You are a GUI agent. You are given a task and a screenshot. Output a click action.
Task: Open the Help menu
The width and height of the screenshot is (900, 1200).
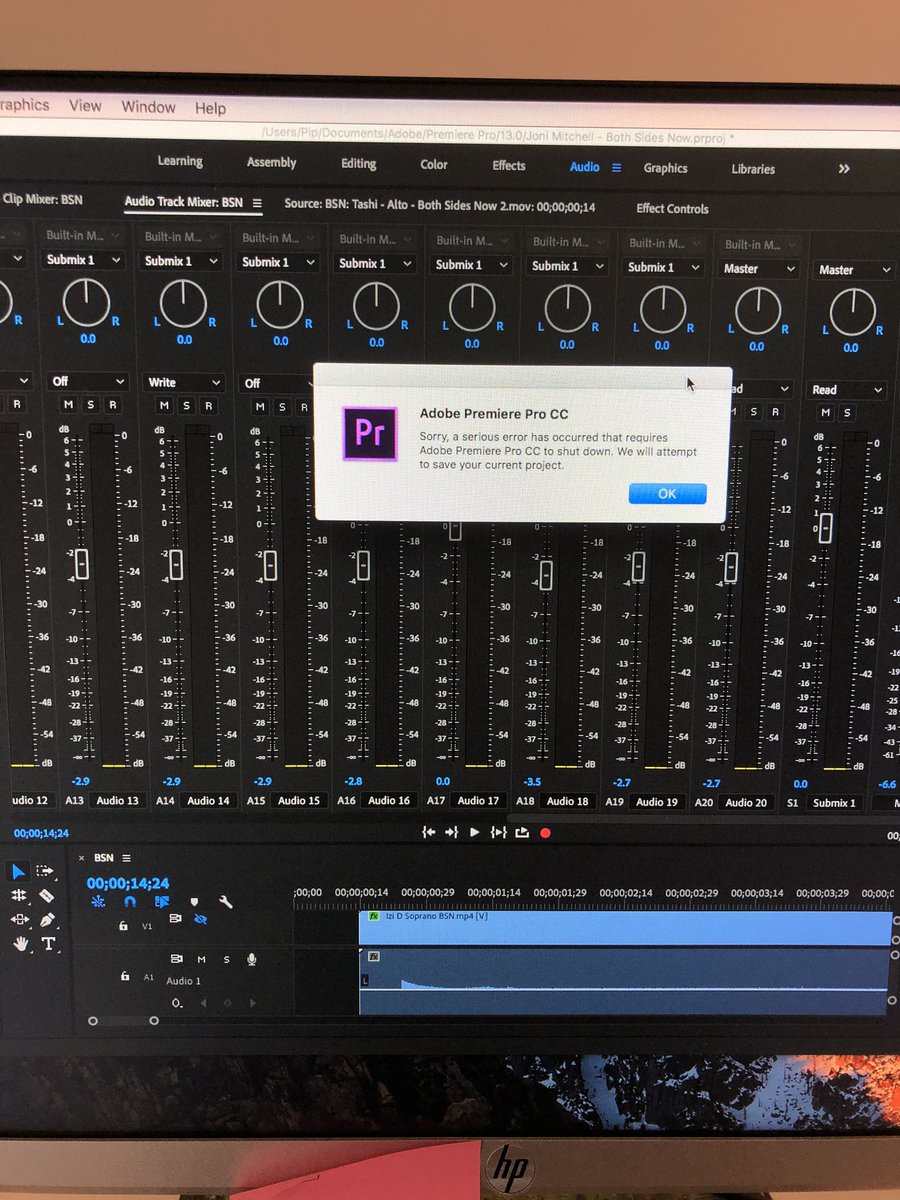tap(210, 108)
